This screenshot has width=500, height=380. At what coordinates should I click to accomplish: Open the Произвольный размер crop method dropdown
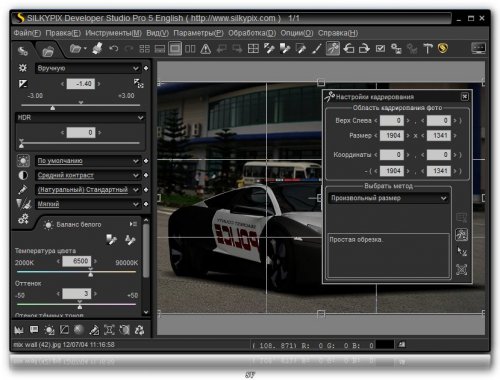point(388,198)
